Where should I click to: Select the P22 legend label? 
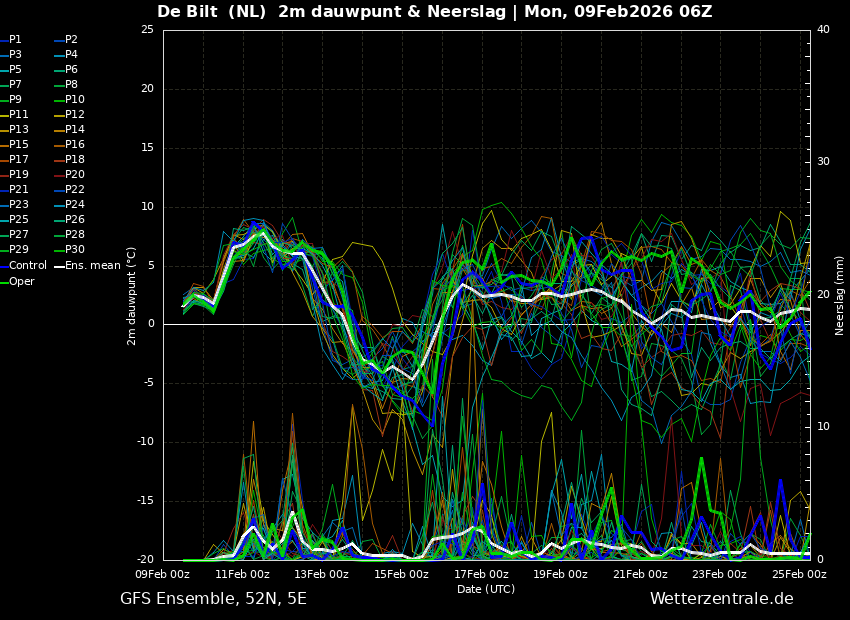point(74,190)
